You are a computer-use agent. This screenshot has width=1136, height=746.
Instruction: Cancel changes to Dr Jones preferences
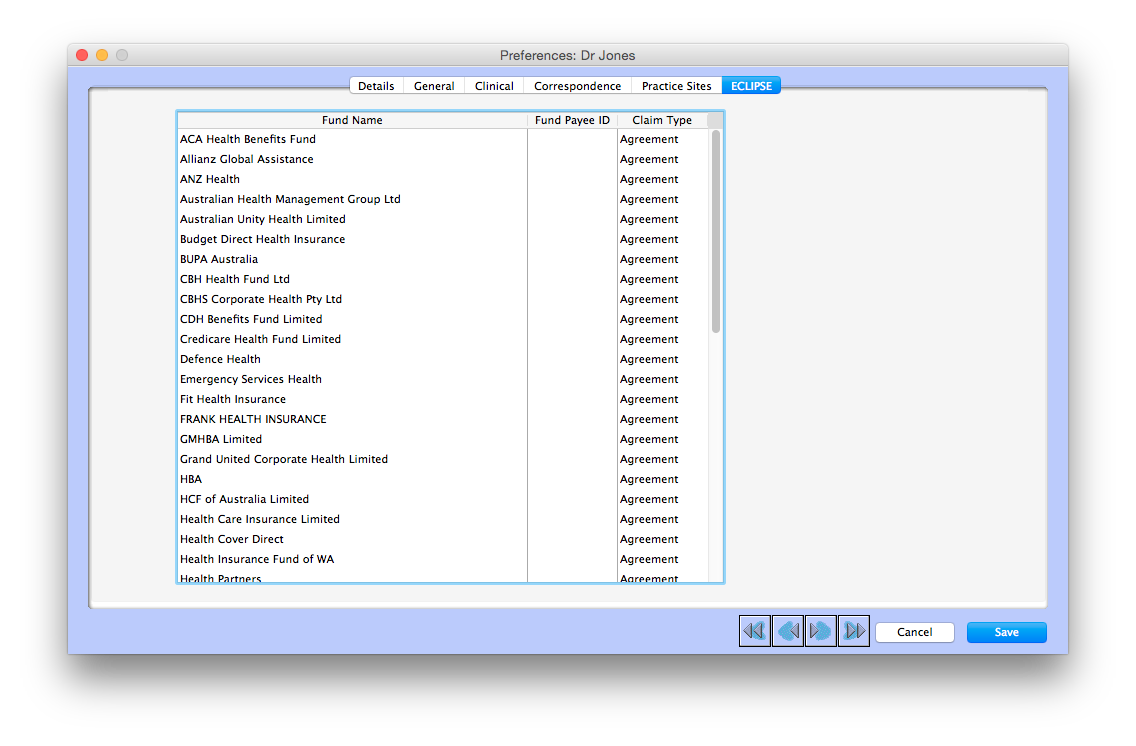914,632
